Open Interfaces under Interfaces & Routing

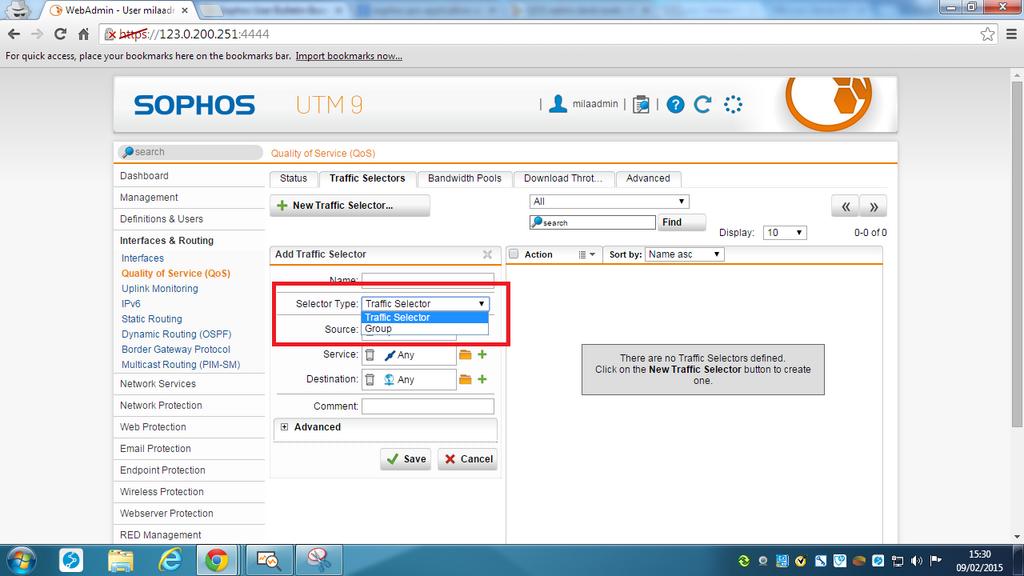click(142, 259)
